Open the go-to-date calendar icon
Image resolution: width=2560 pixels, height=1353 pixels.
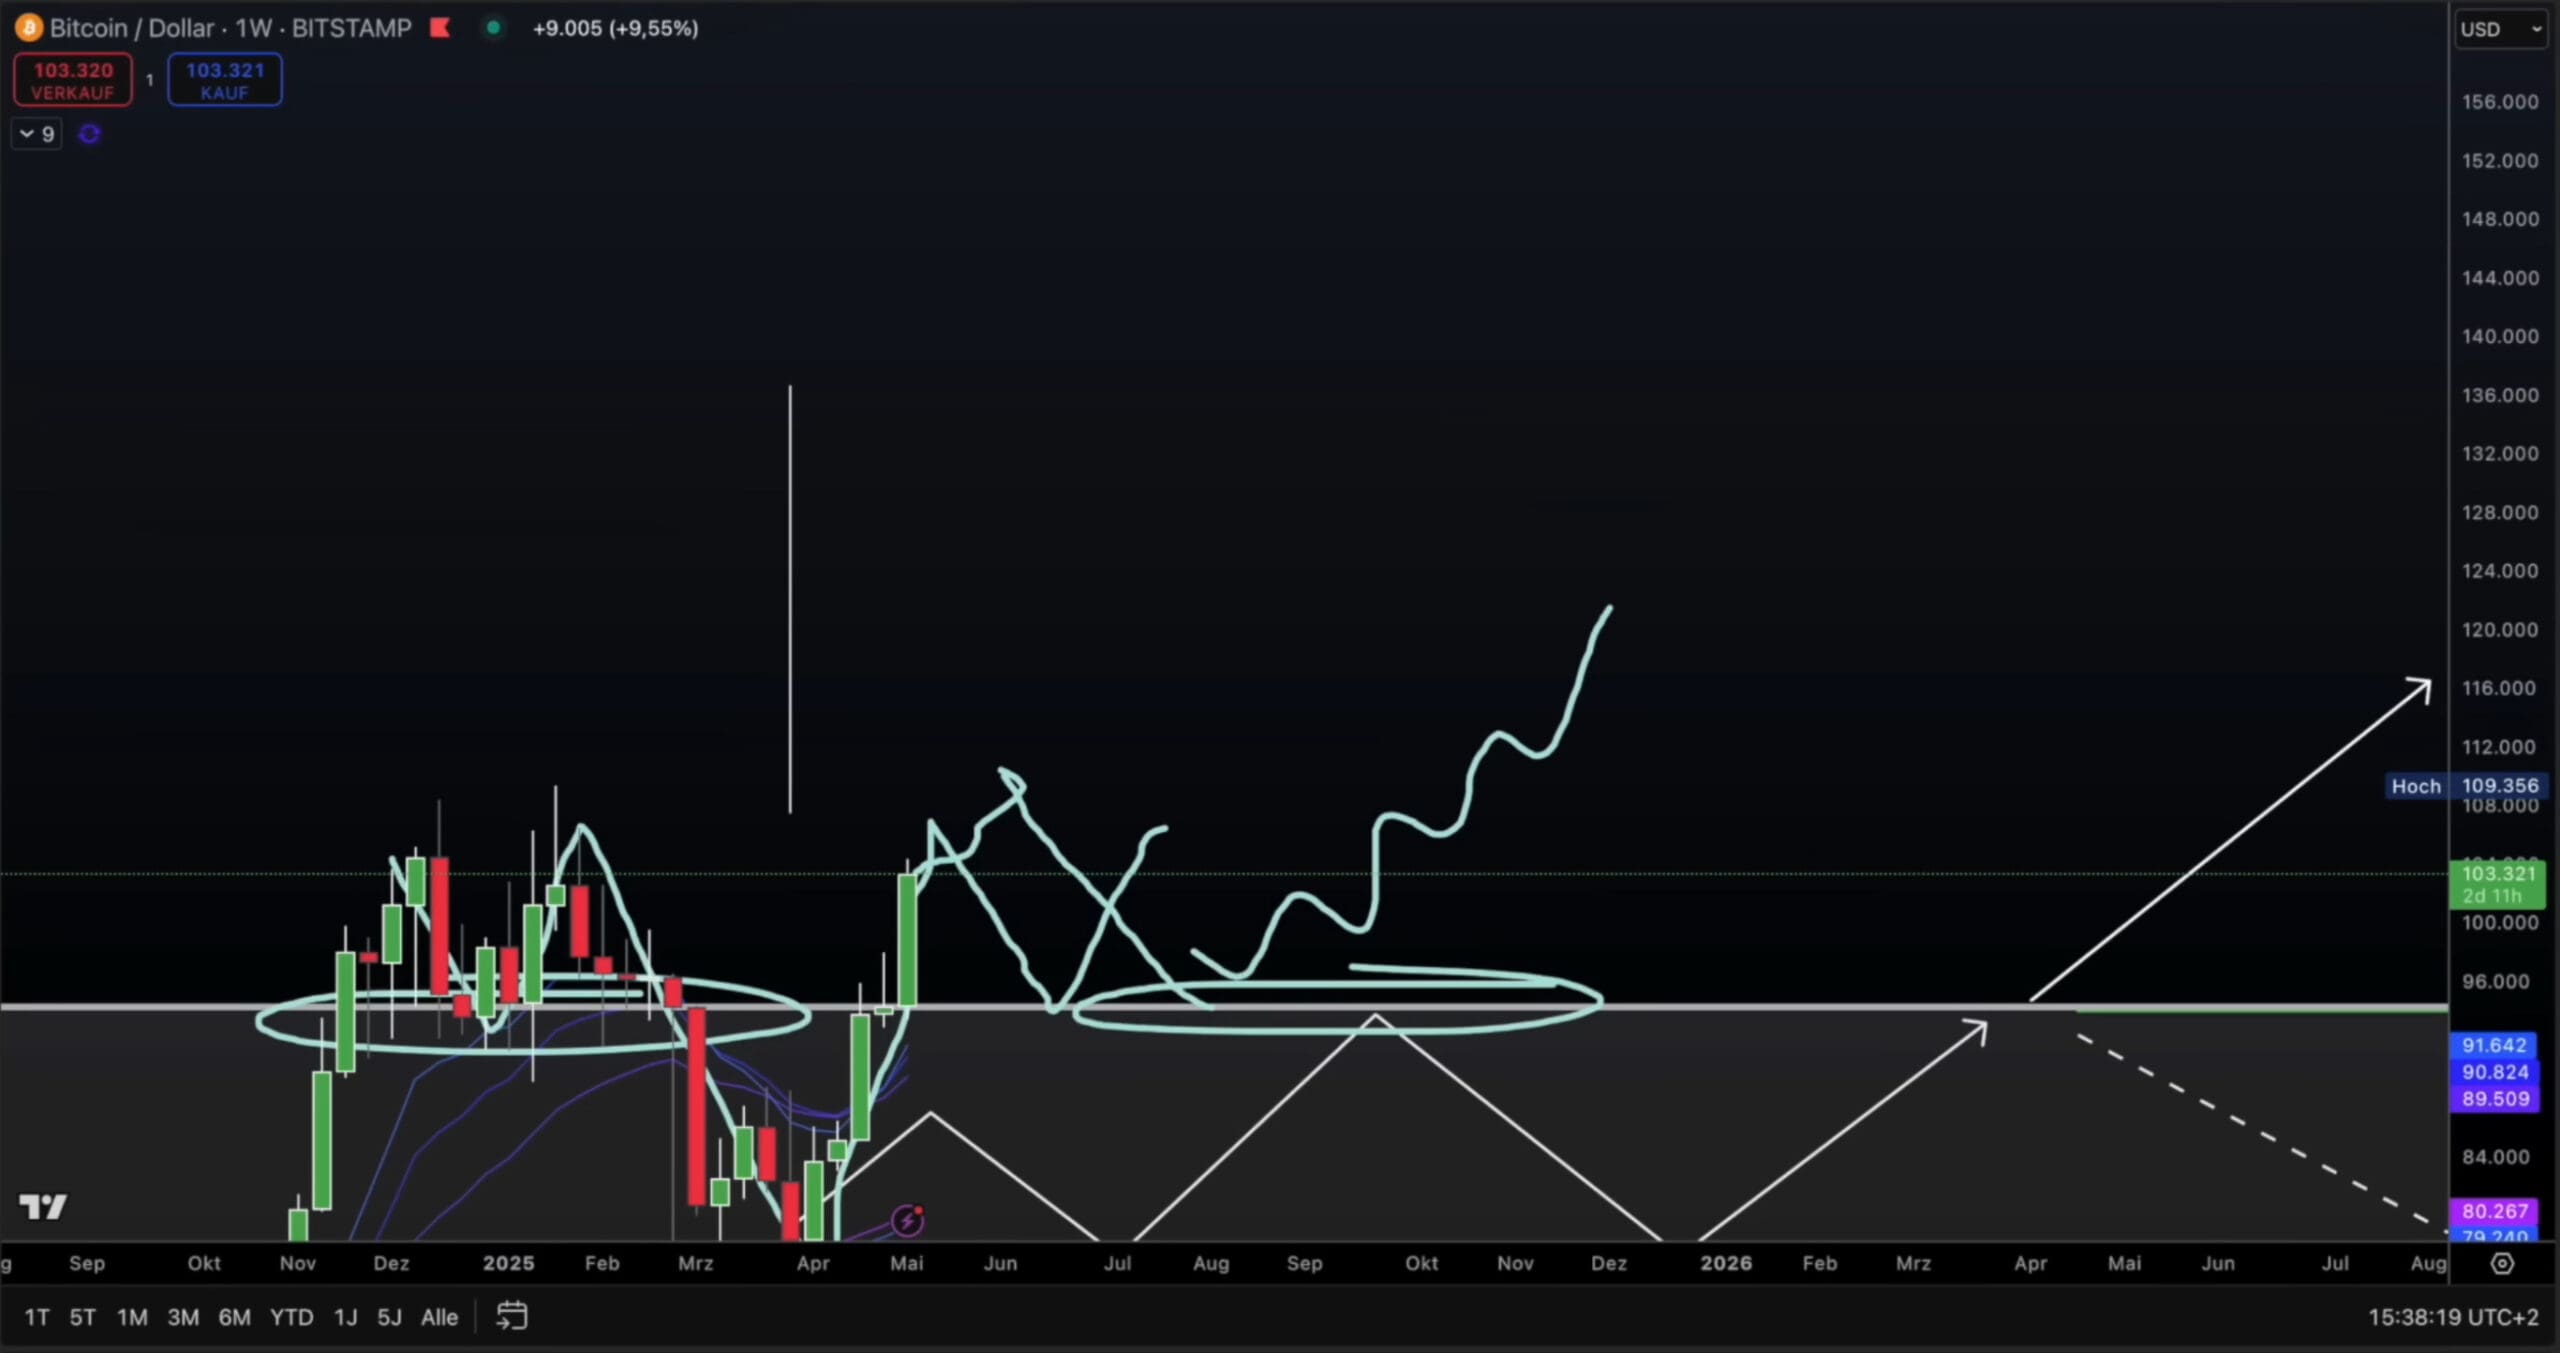pyautogui.click(x=512, y=1316)
